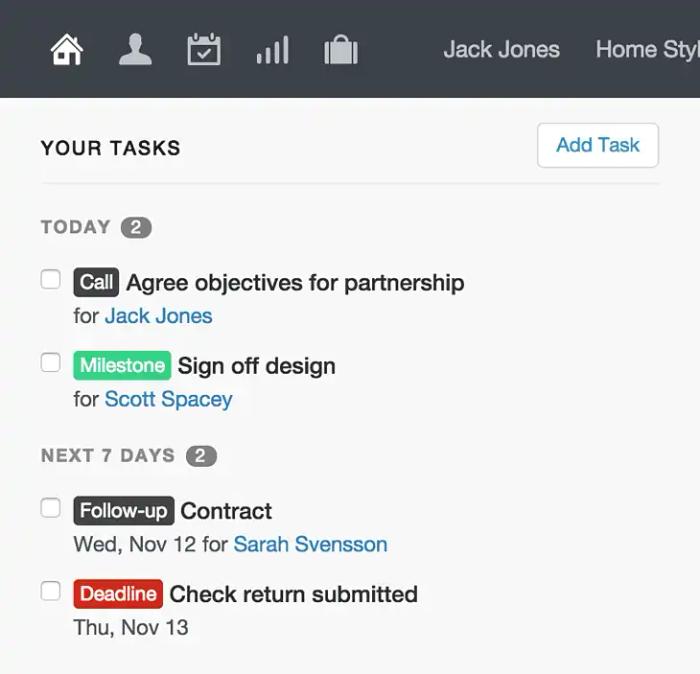
Task: Open Sarah Svensson's contact link
Action: pyautogui.click(x=310, y=545)
